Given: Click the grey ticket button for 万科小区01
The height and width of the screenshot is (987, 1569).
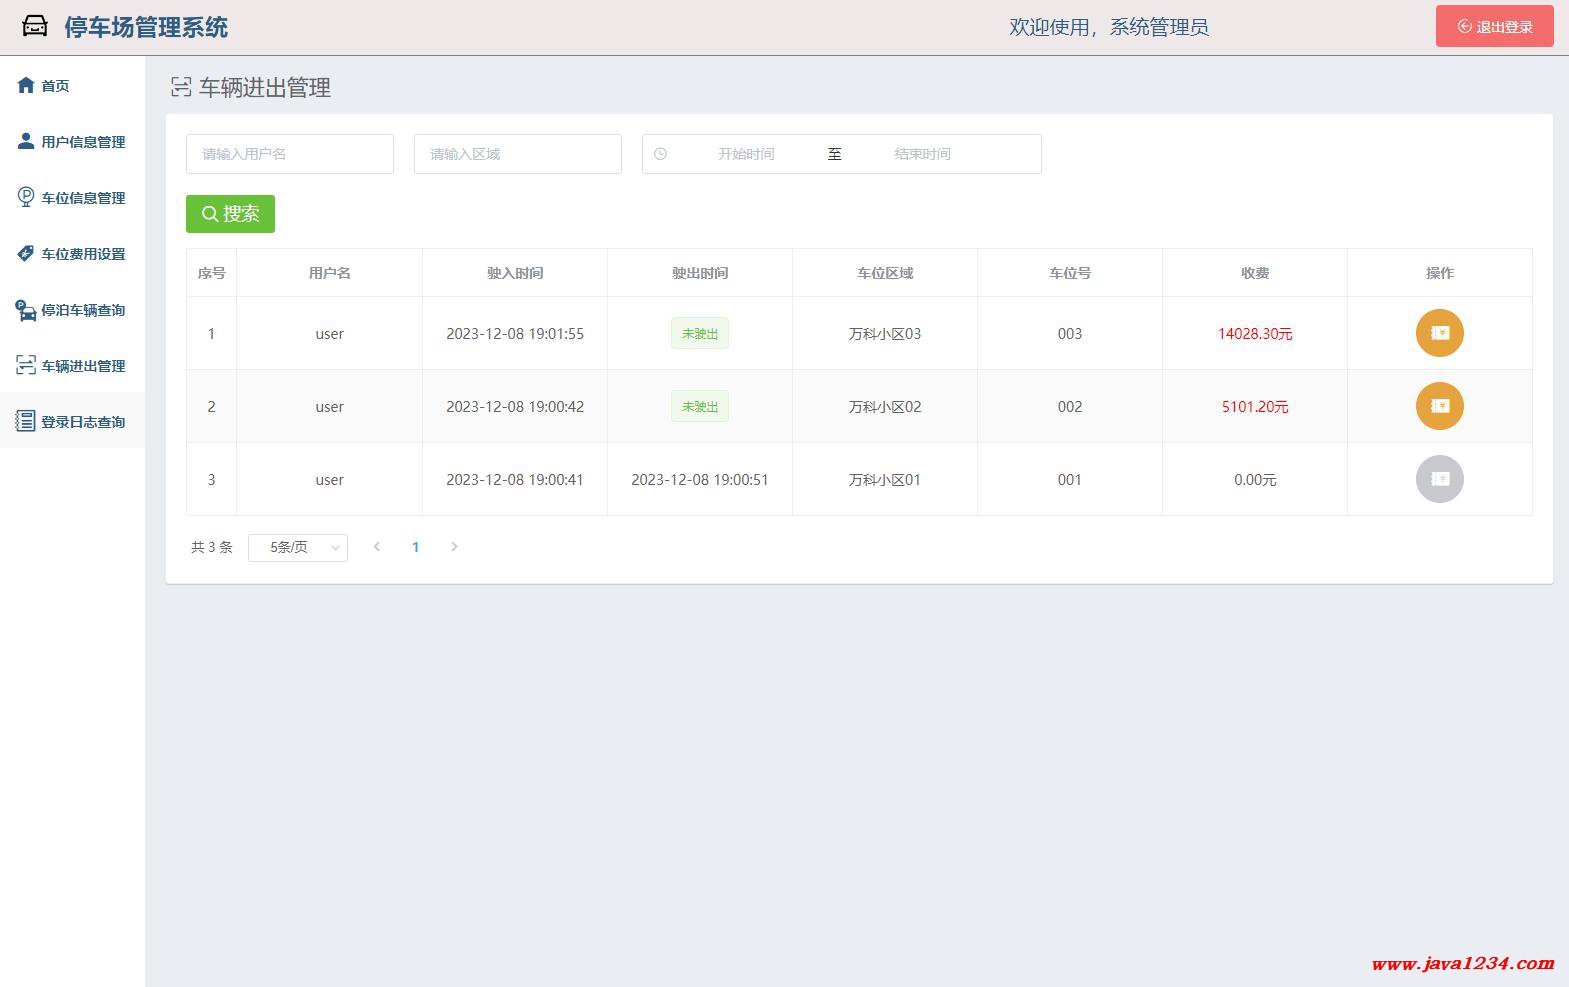Looking at the screenshot, I should pos(1439,479).
